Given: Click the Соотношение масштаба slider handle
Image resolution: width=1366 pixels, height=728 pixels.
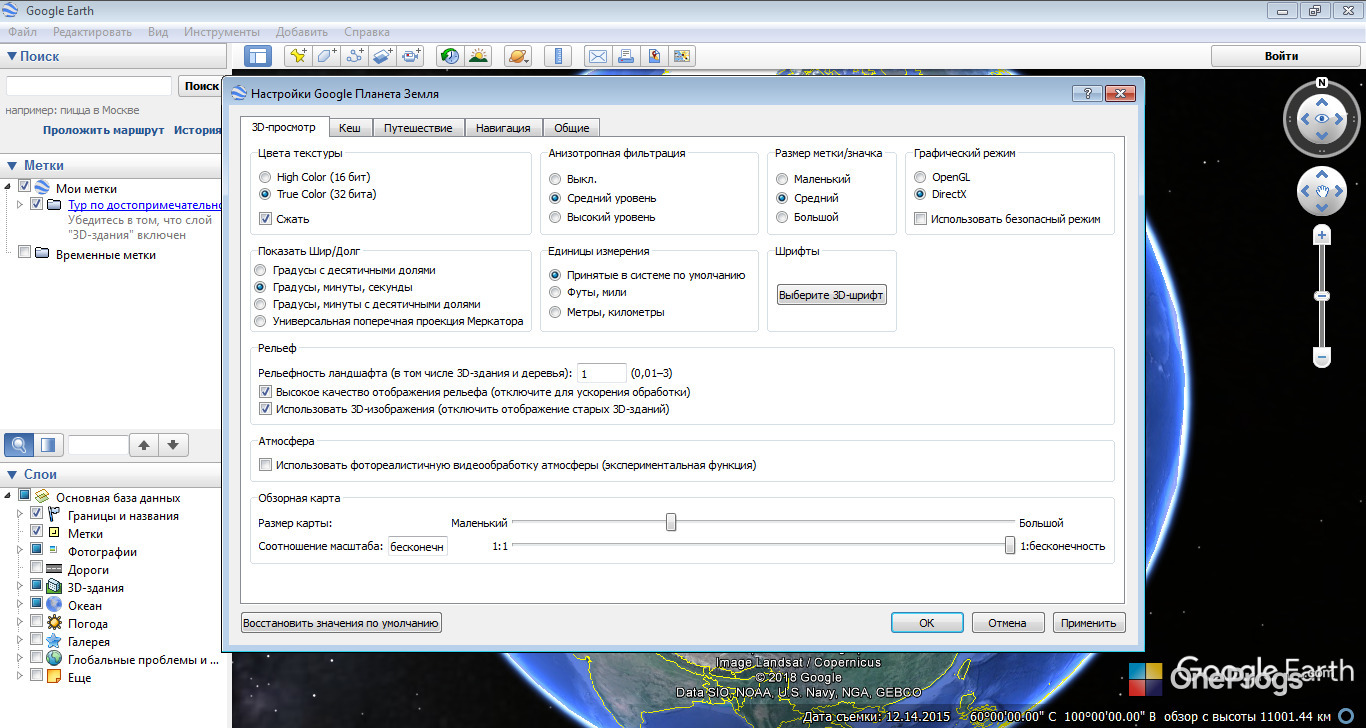Looking at the screenshot, I should pyautogui.click(x=1010, y=546).
